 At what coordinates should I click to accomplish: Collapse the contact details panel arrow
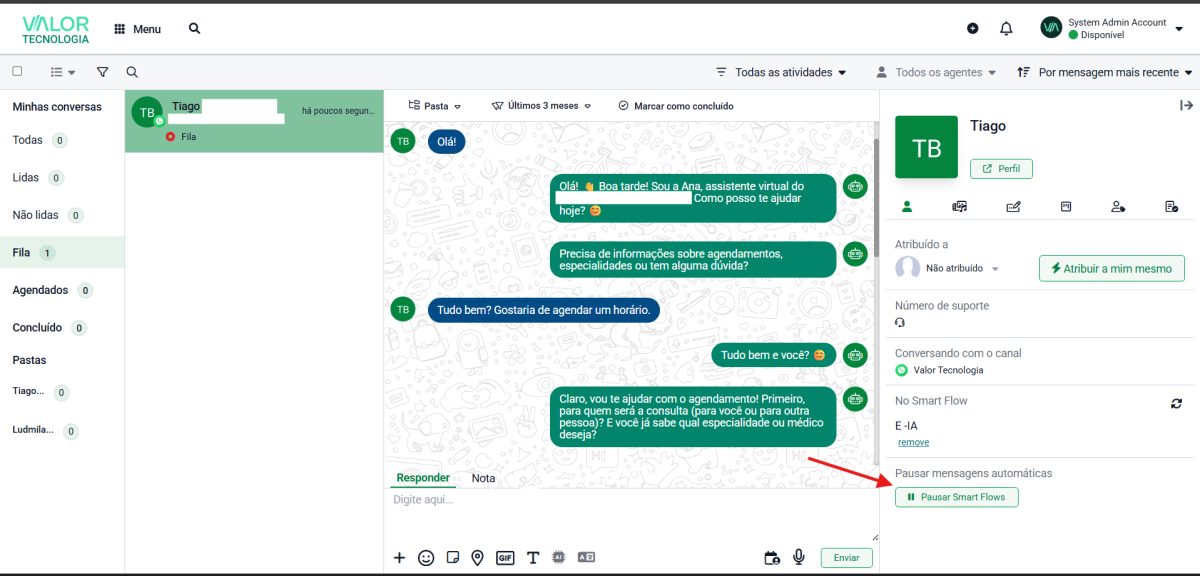pos(1187,105)
